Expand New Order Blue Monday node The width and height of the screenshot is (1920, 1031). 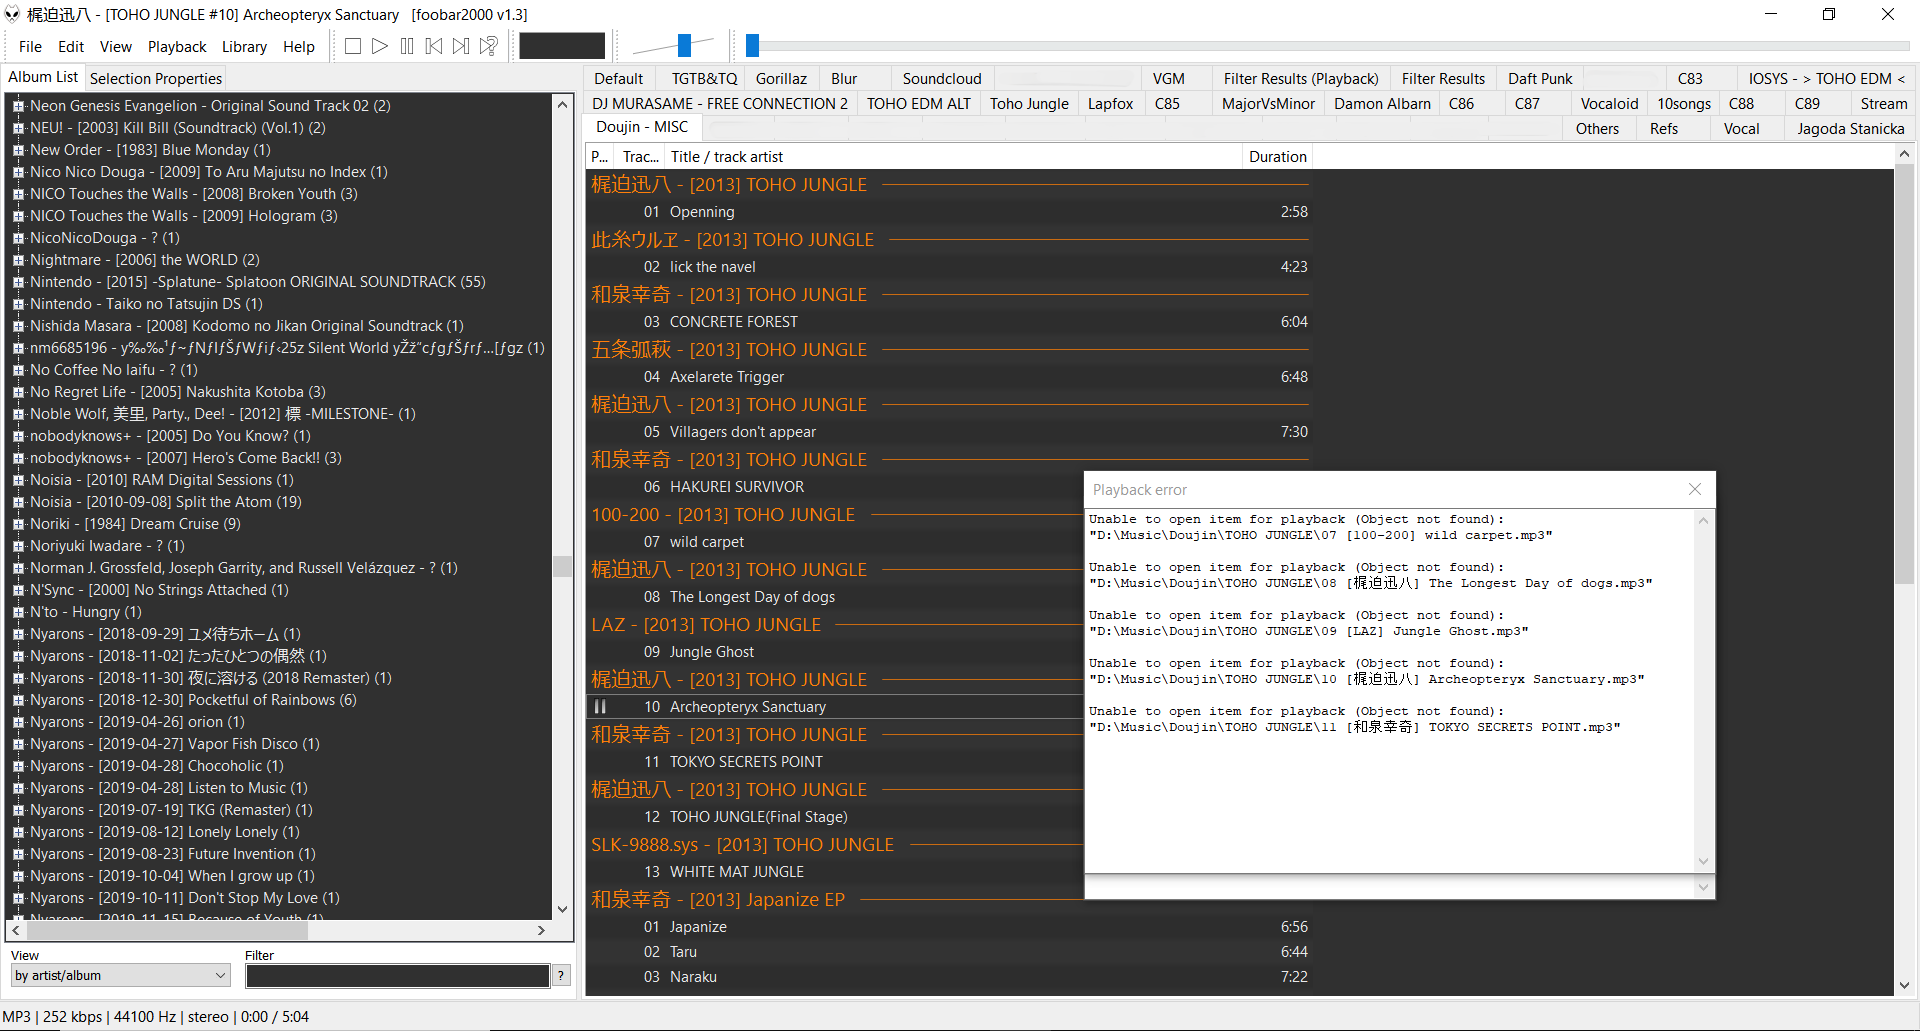pos(18,150)
